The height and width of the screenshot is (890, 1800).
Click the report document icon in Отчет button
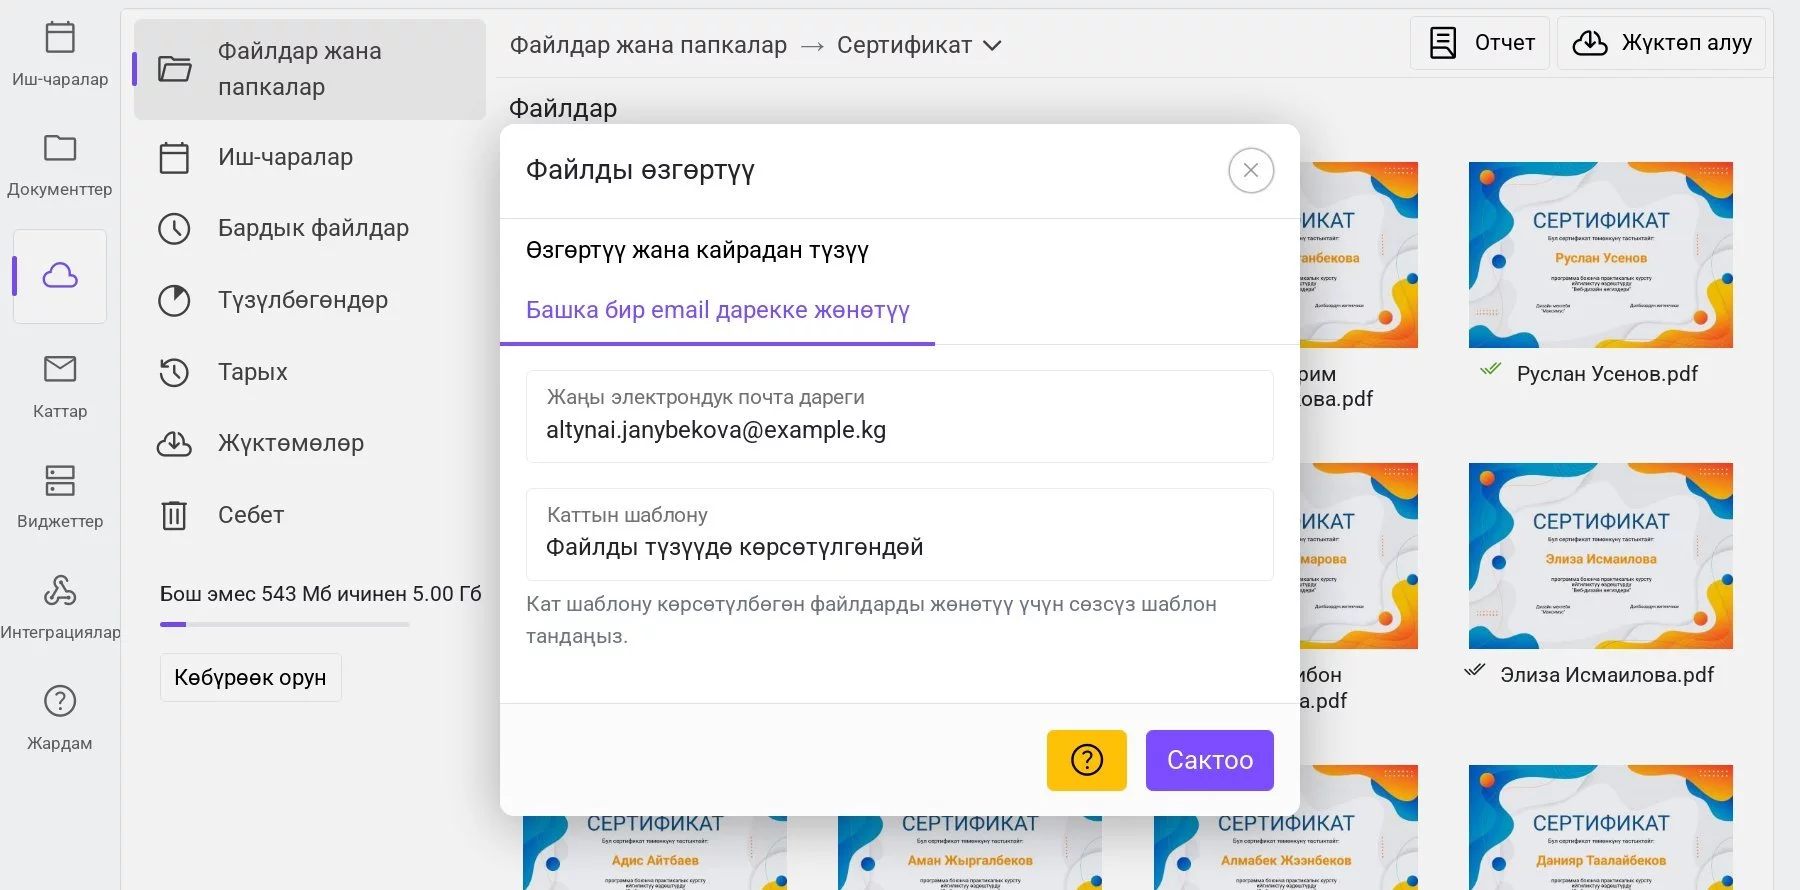[x=1443, y=43]
